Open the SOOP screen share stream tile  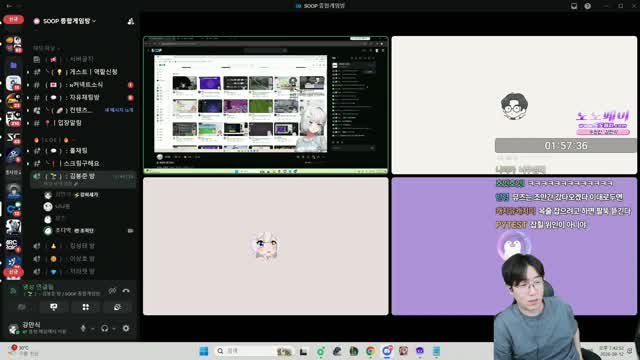pos(266,105)
